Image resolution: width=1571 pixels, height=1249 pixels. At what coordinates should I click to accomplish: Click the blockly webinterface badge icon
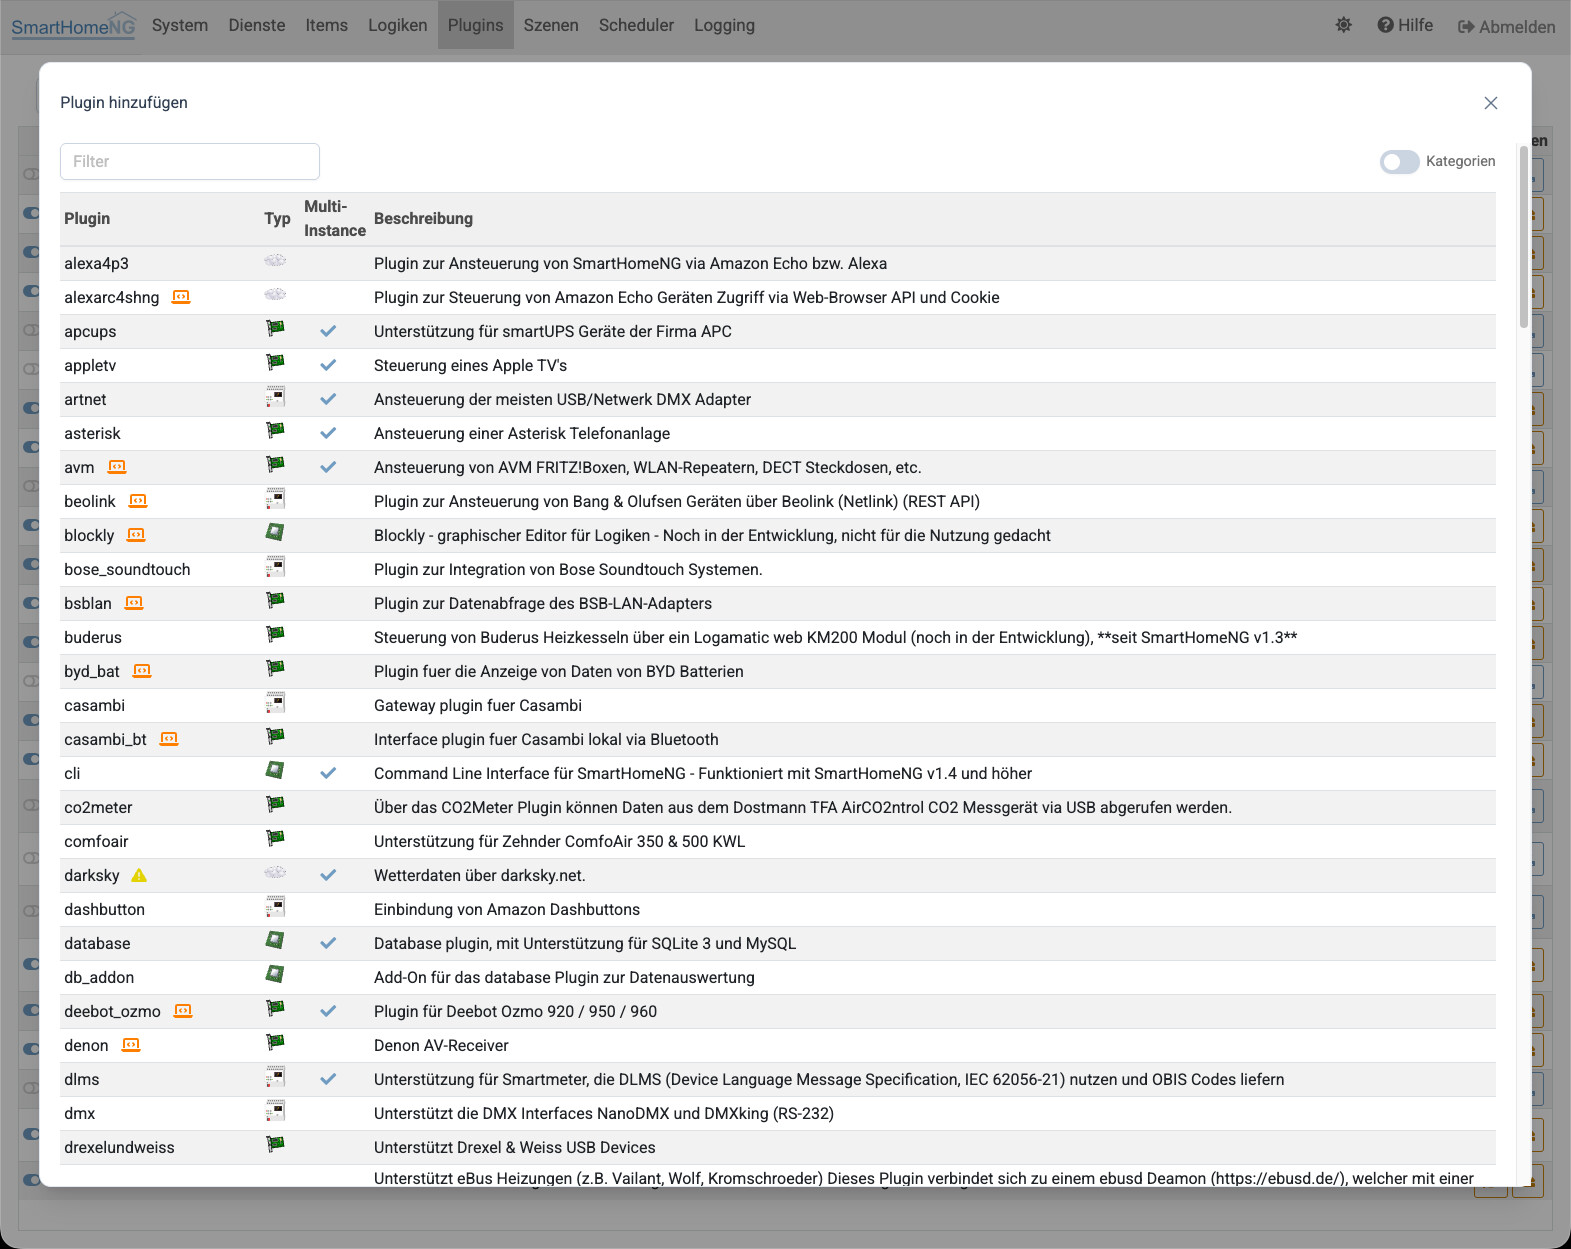click(136, 535)
